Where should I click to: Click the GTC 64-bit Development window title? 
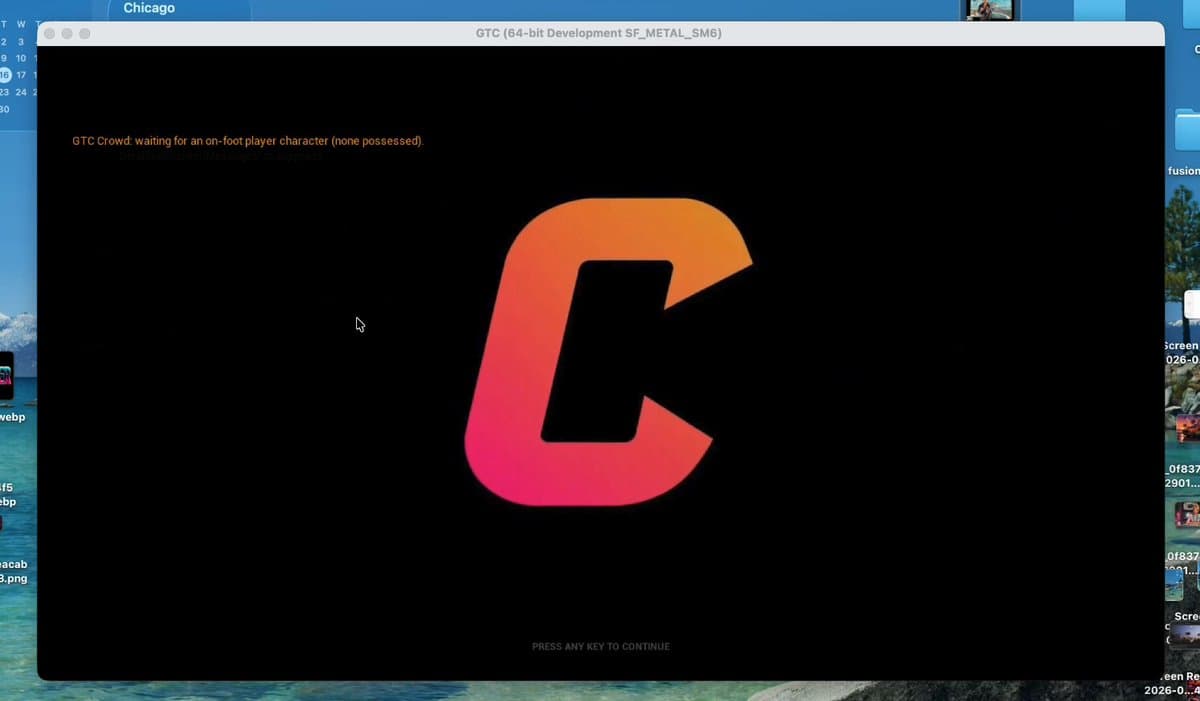(x=599, y=33)
